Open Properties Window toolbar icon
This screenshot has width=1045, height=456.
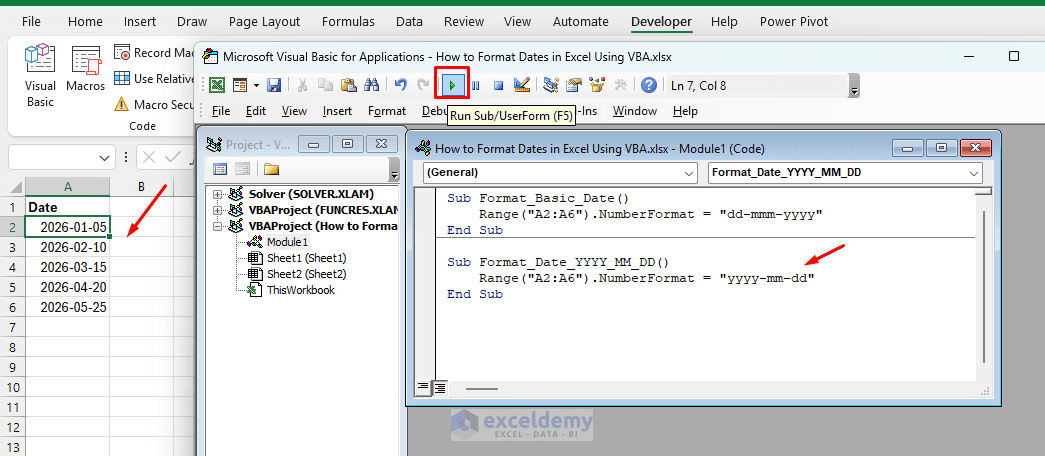[573, 85]
